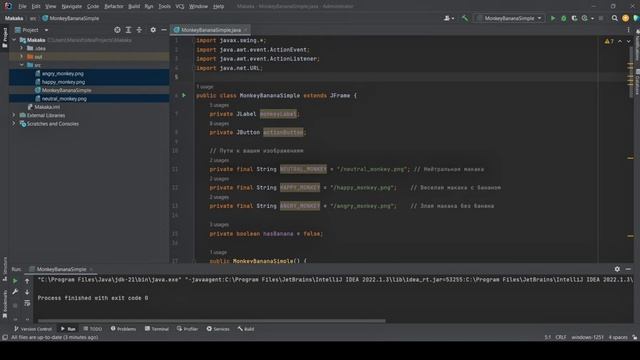The height and width of the screenshot is (360, 640).
Task: Expand the out folder
Action: pos(22,57)
